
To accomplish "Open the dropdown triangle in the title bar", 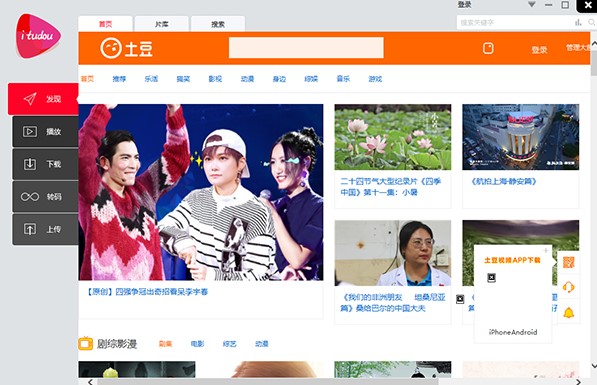I will click(x=532, y=5).
